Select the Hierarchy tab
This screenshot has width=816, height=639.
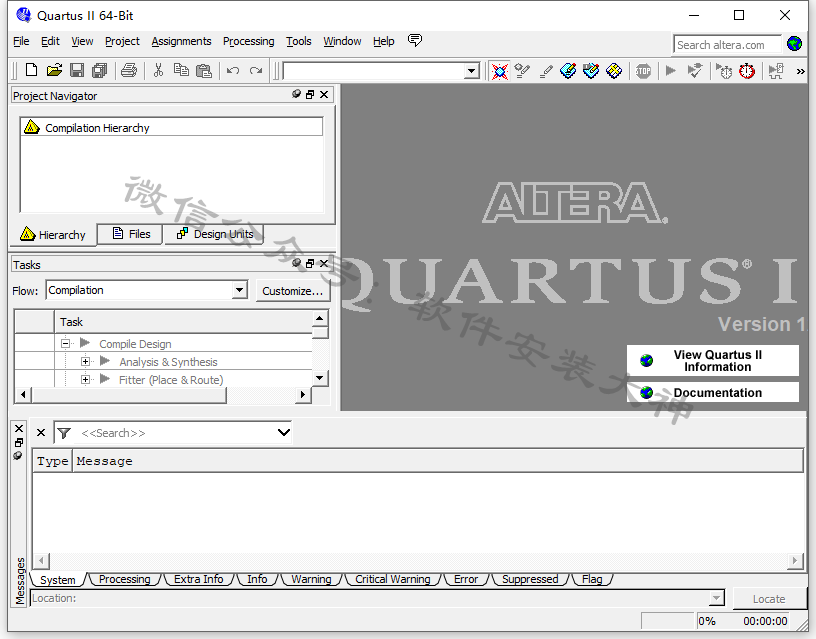pyautogui.click(x=53, y=235)
